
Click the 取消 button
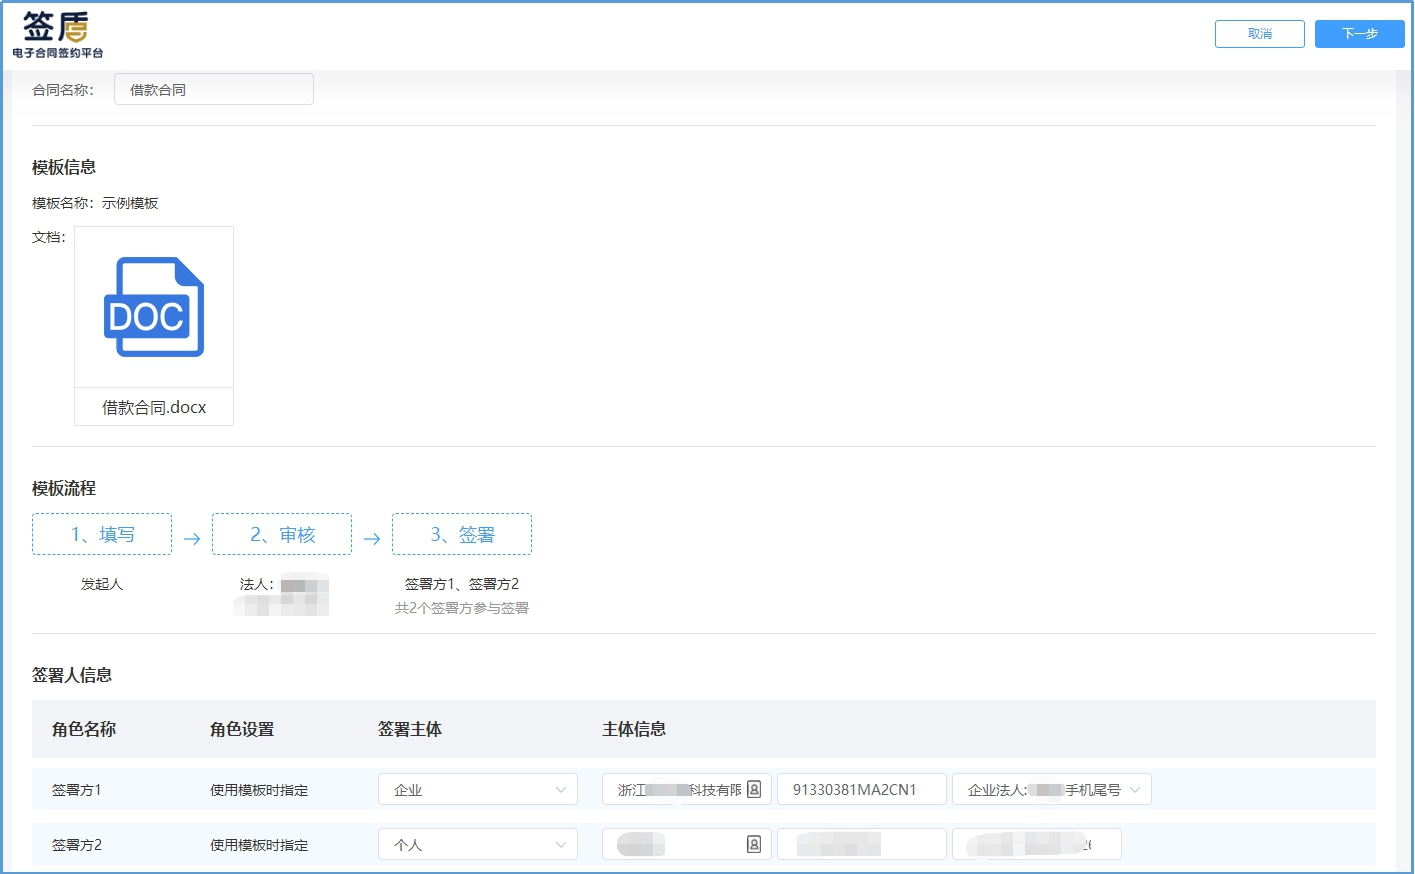1260,34
